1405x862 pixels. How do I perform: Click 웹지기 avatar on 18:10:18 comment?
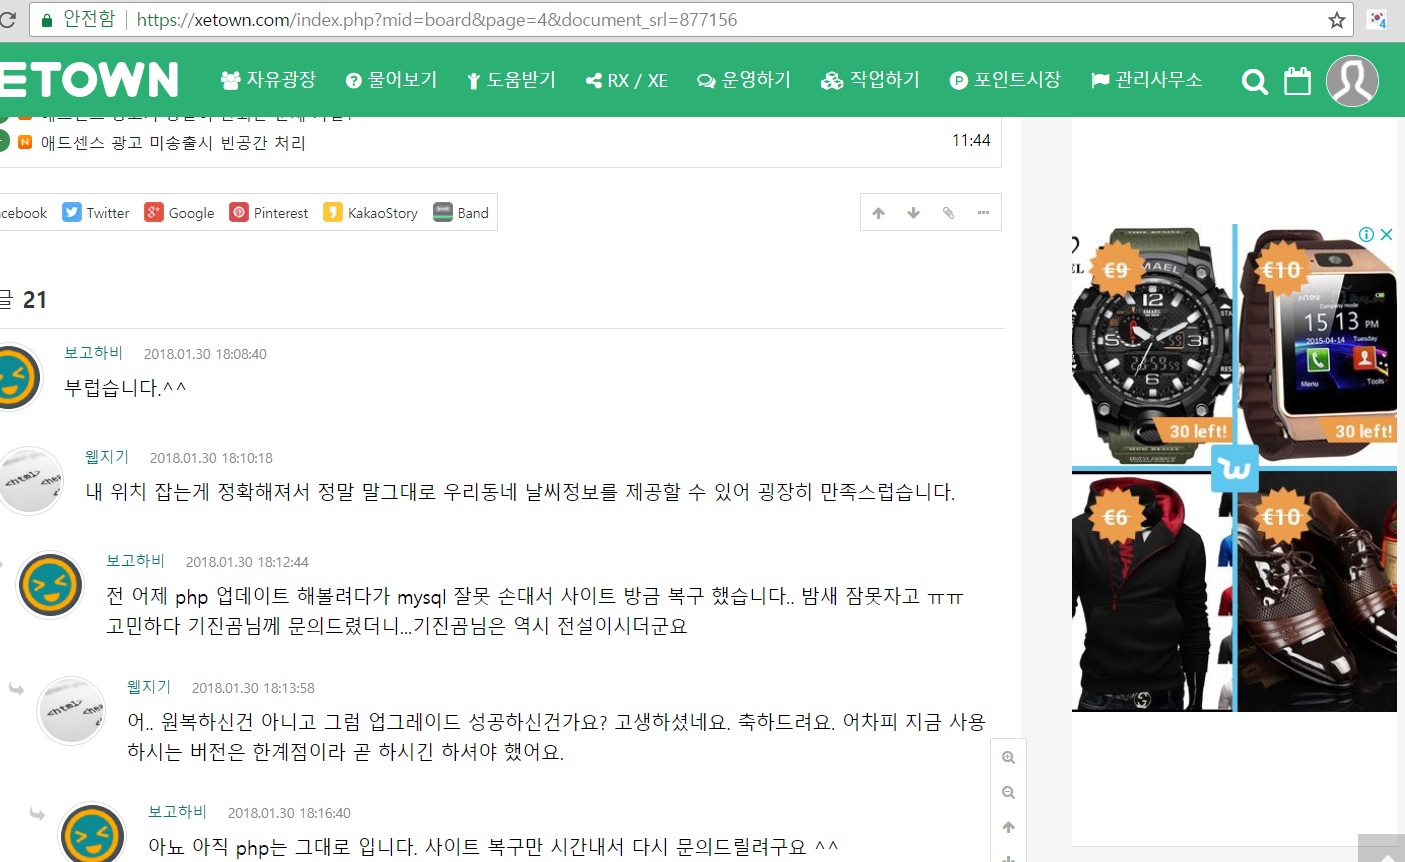coord(29,481)
